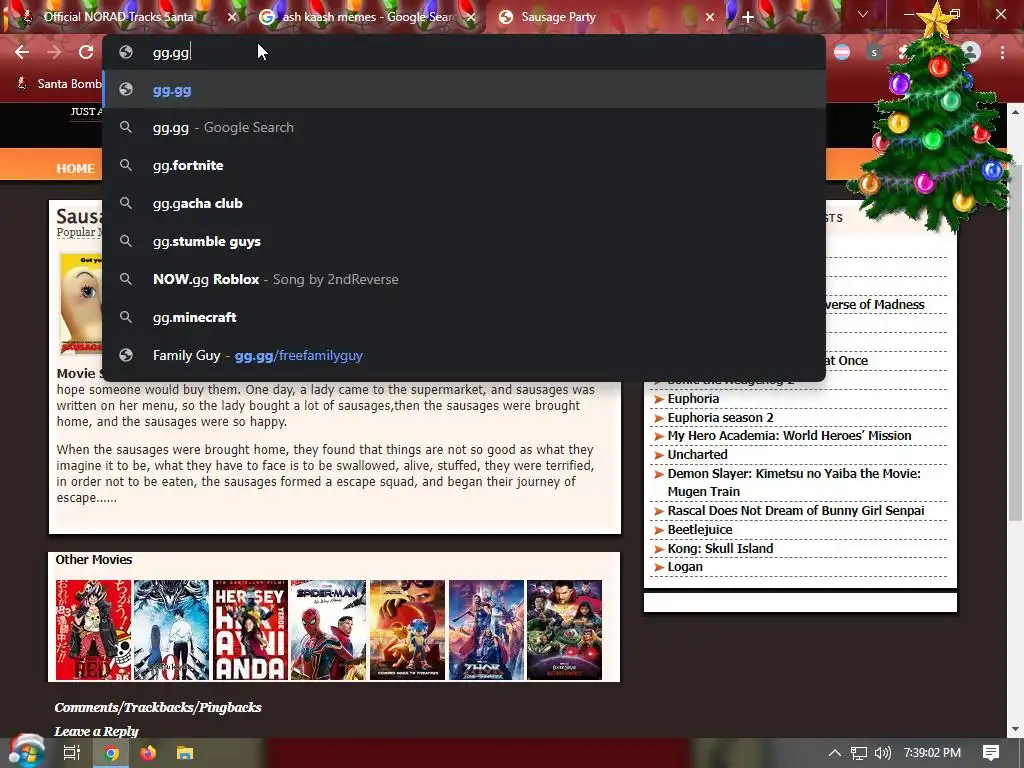The width and height of the screenshot is (1024, 768).
Task: Go to the HOME navigation link
Action: pyautogui.click(x=75, y=168)
